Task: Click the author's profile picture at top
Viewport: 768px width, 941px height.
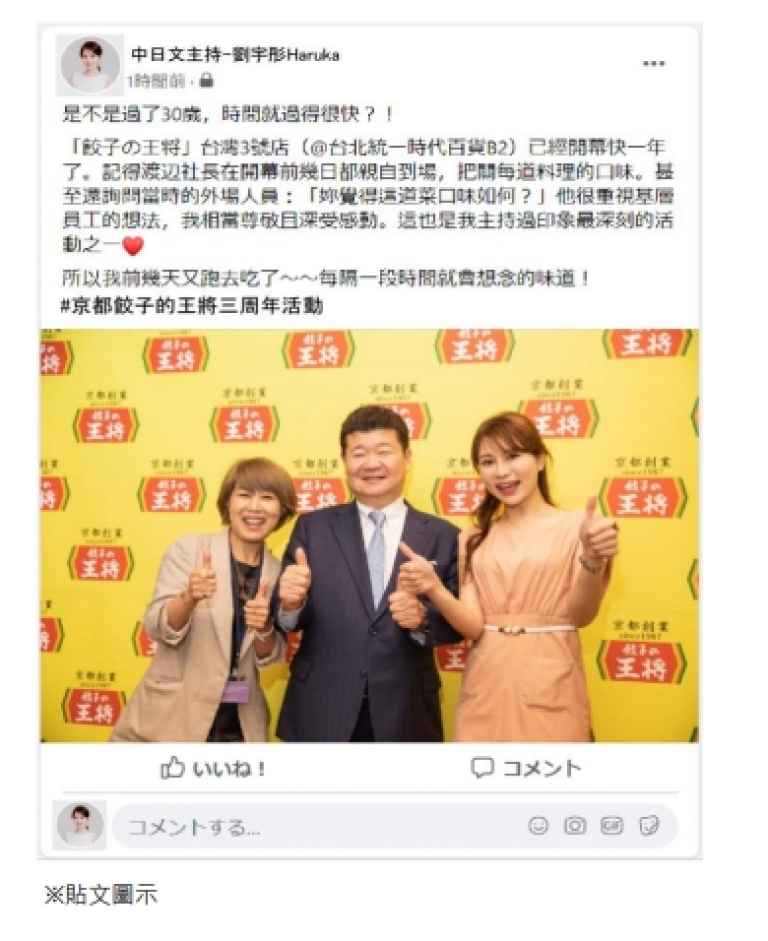Action: point(89,65)
